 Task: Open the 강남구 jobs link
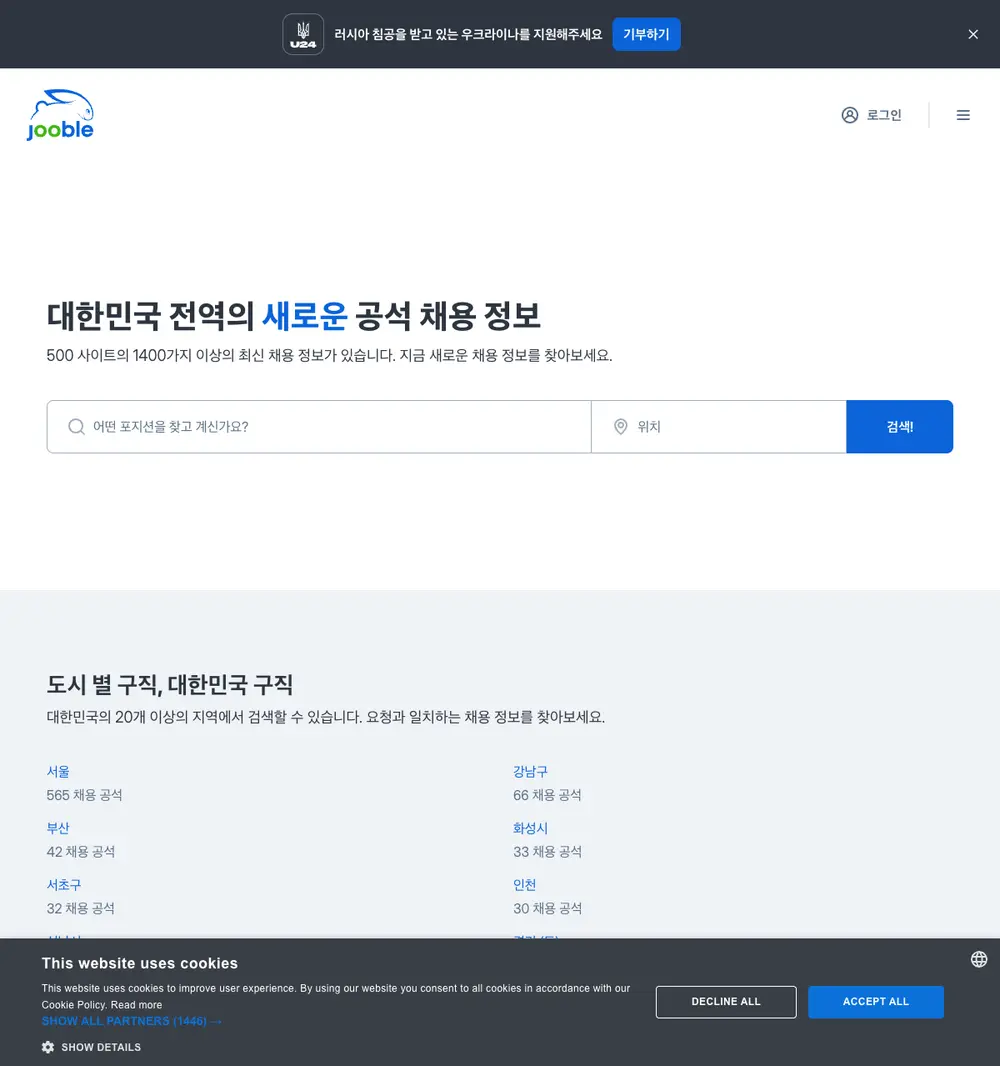(530, 772)
